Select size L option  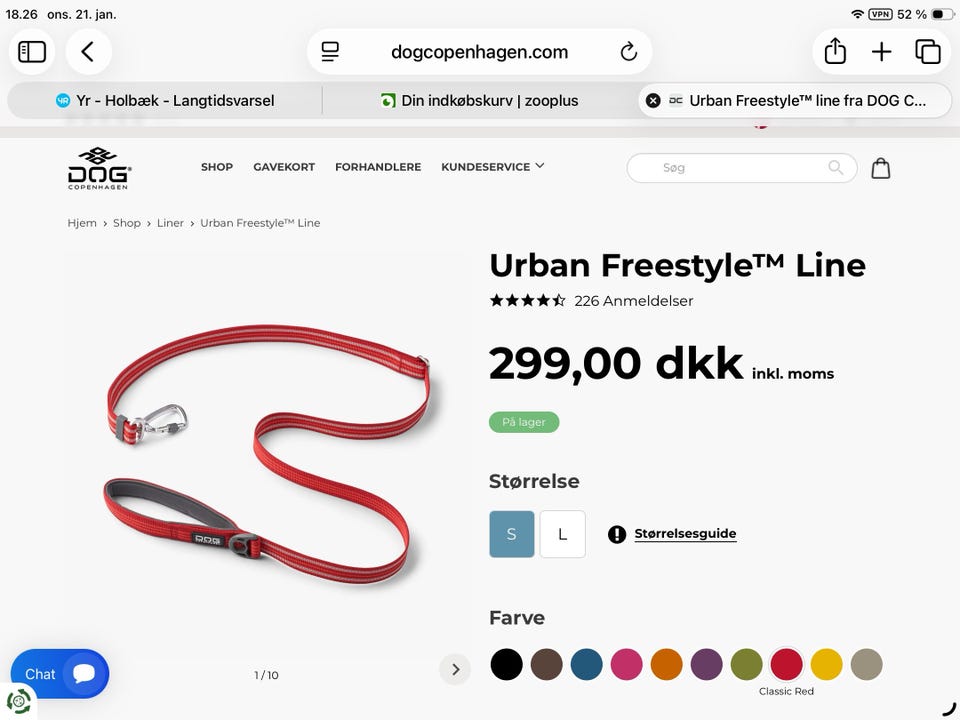click(563, 534)
